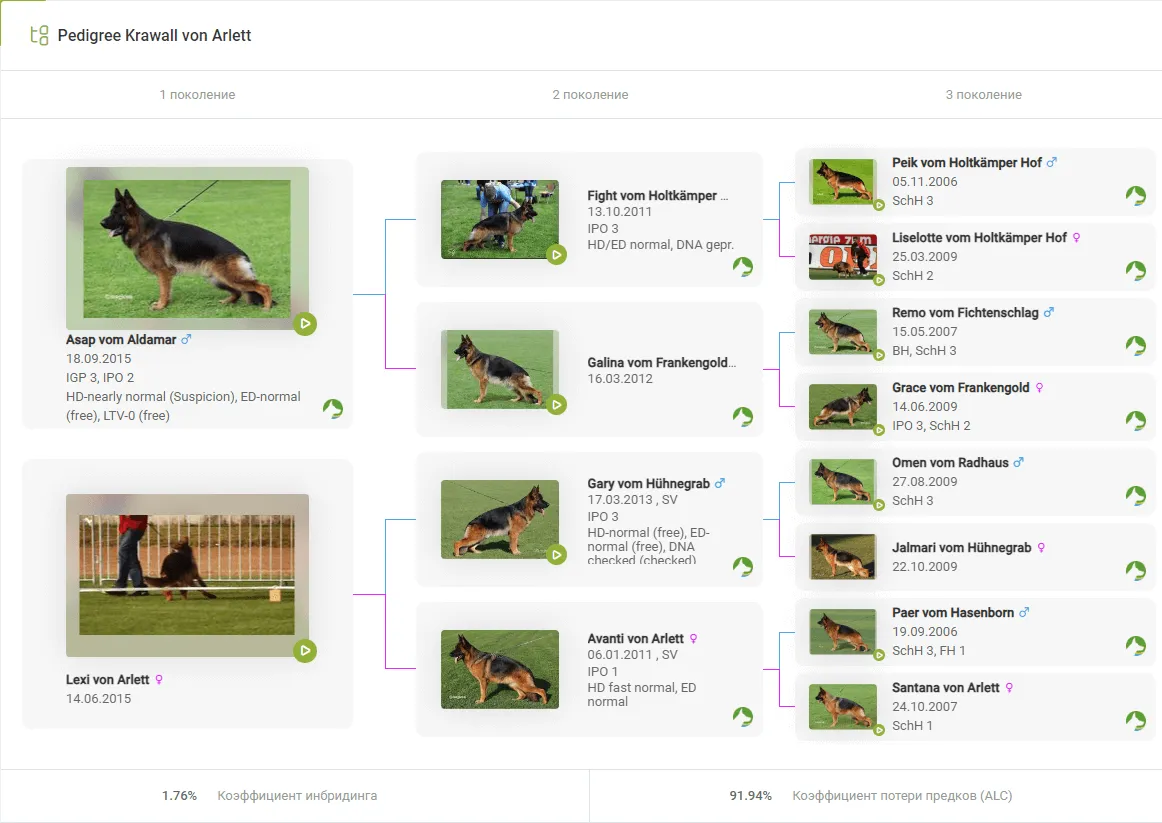Click the pedigree tree icon beside the title

coord(39,36)
